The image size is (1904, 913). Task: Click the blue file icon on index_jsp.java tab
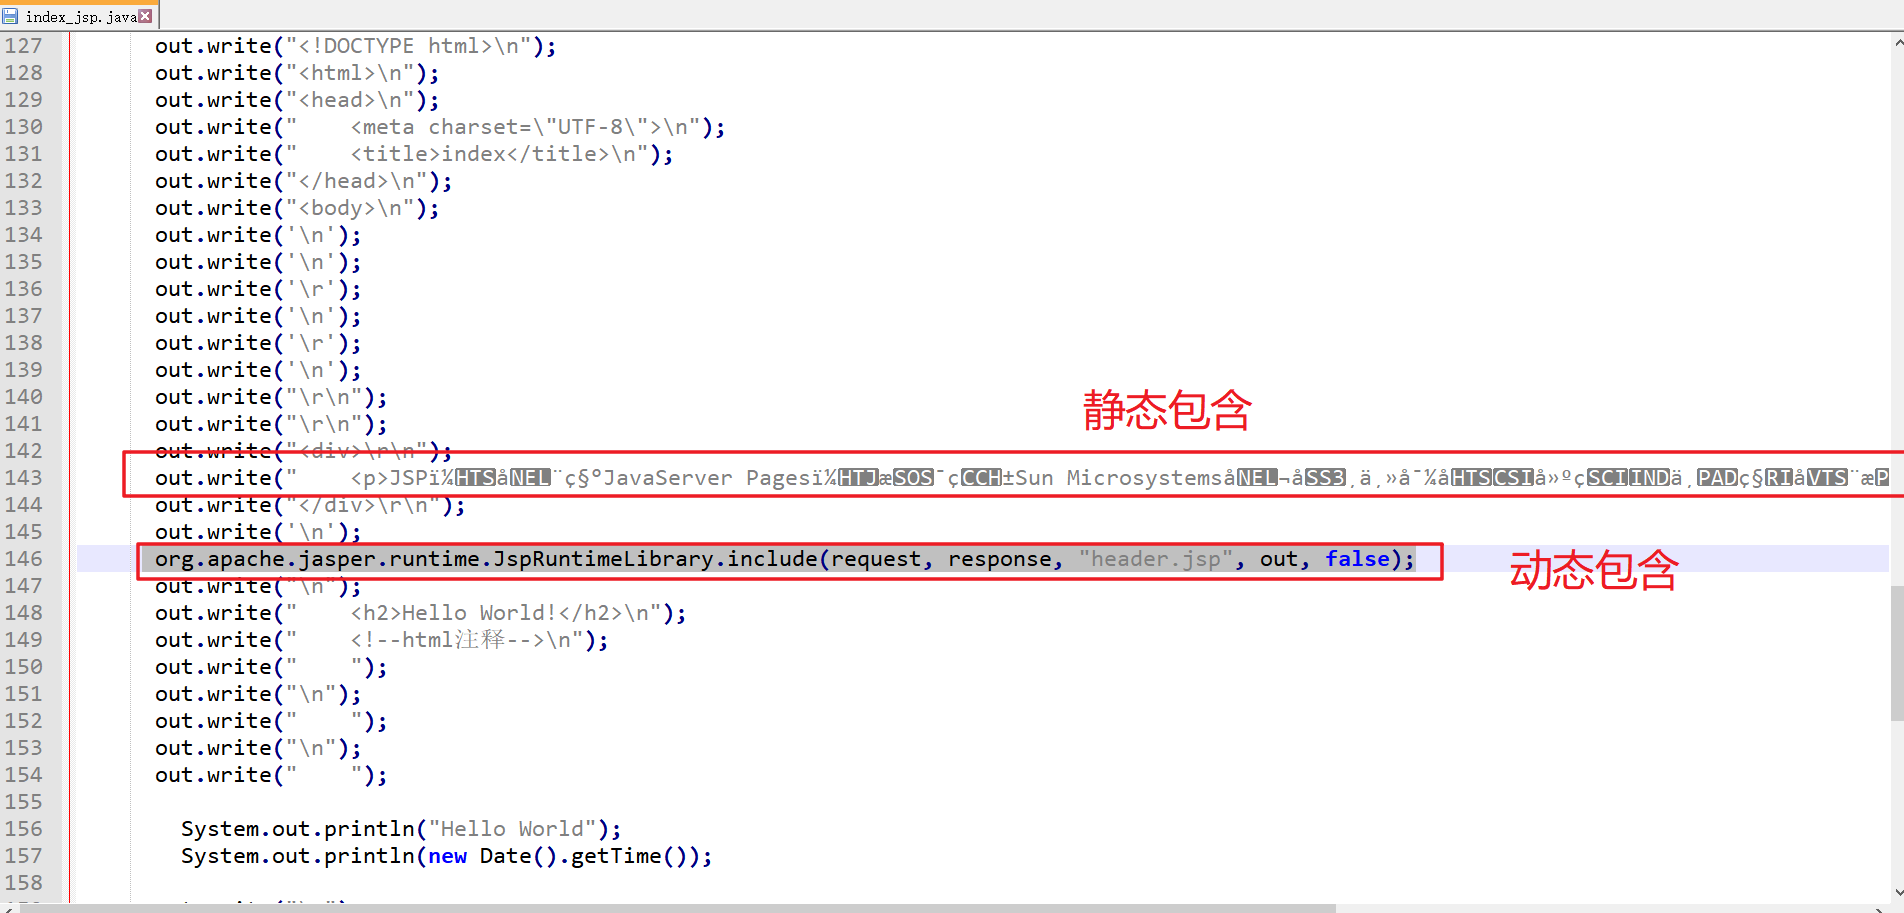coord(10,16)
